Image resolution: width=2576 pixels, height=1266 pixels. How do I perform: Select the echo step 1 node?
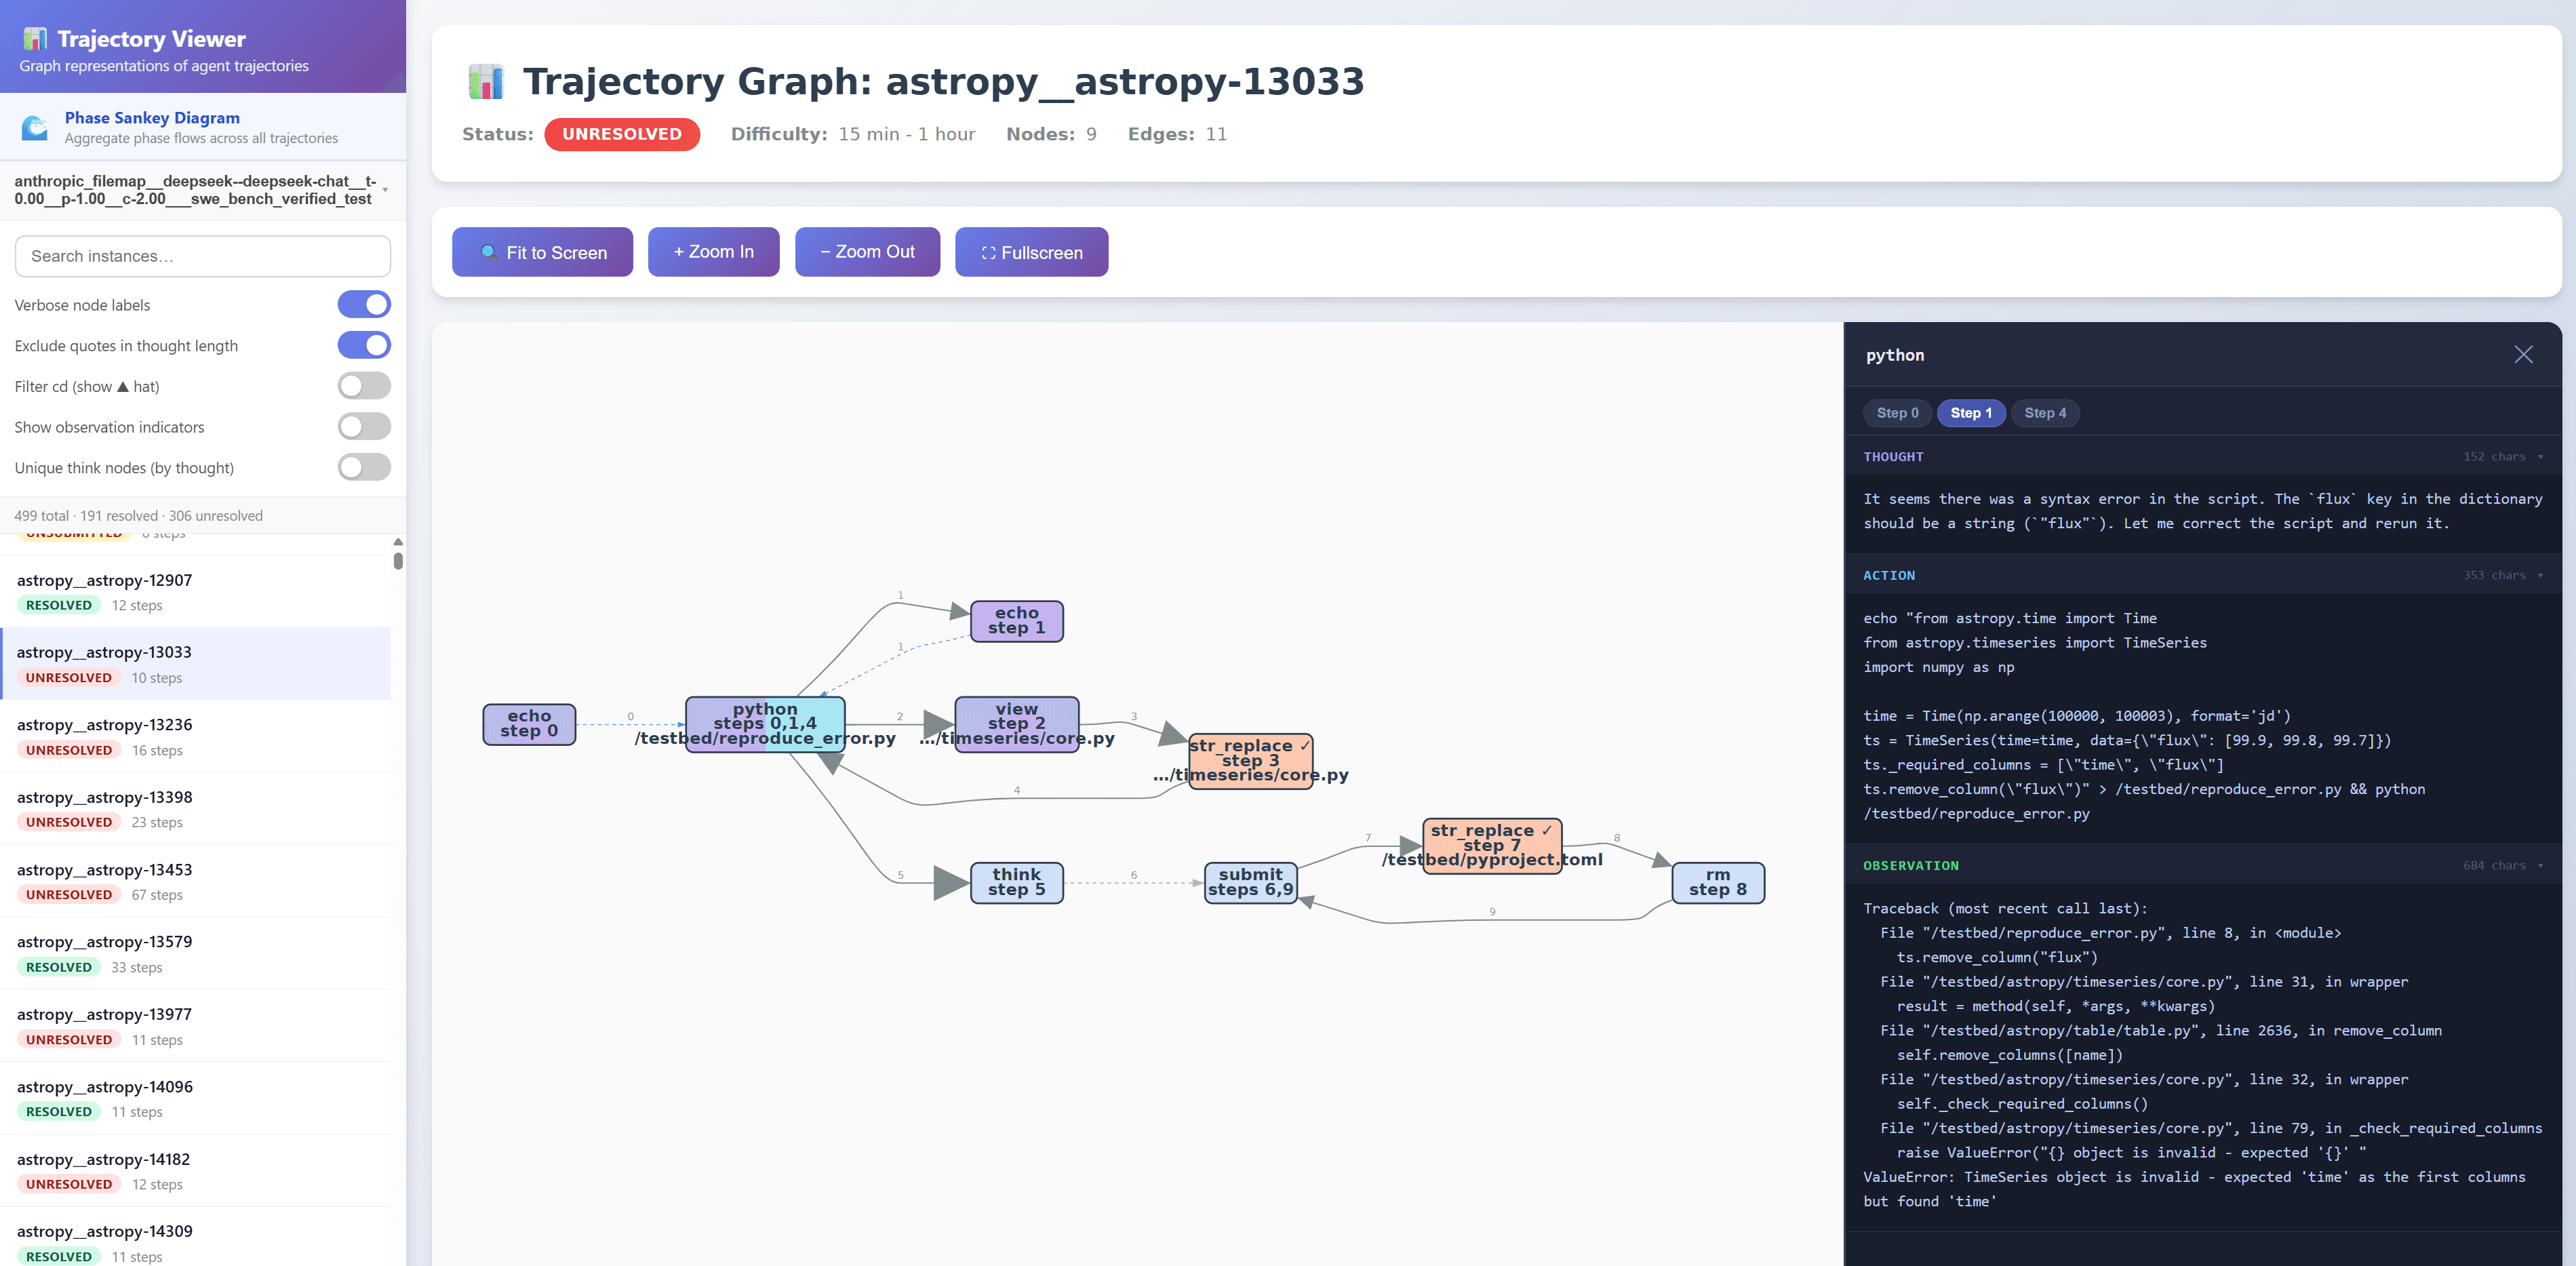[1016, 621]
